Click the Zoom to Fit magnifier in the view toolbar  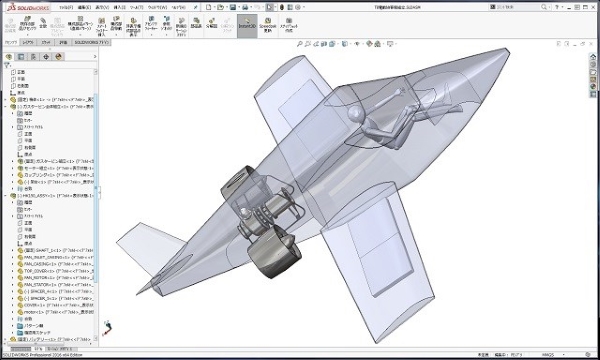coord(300,44)
